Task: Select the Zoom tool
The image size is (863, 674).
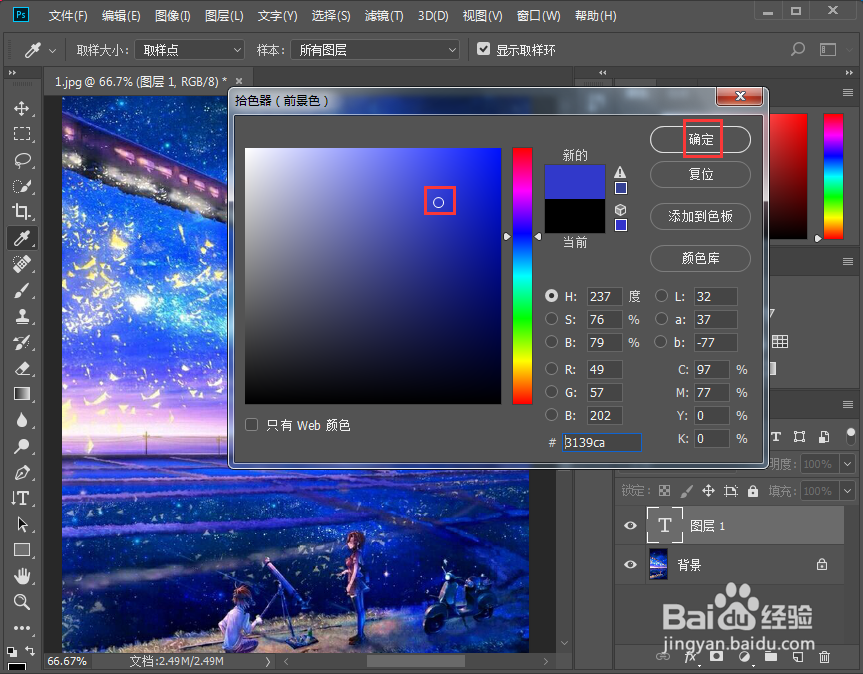Action: click(21, 602)
